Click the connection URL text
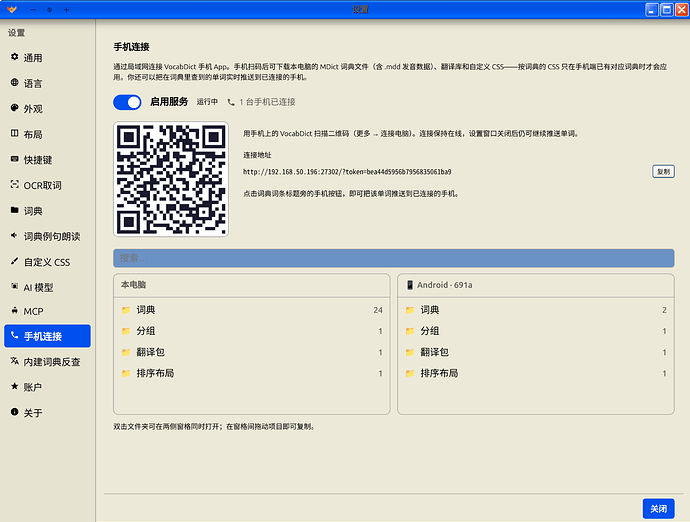This screenshot has height=522, width=690. tap(347, 172)
